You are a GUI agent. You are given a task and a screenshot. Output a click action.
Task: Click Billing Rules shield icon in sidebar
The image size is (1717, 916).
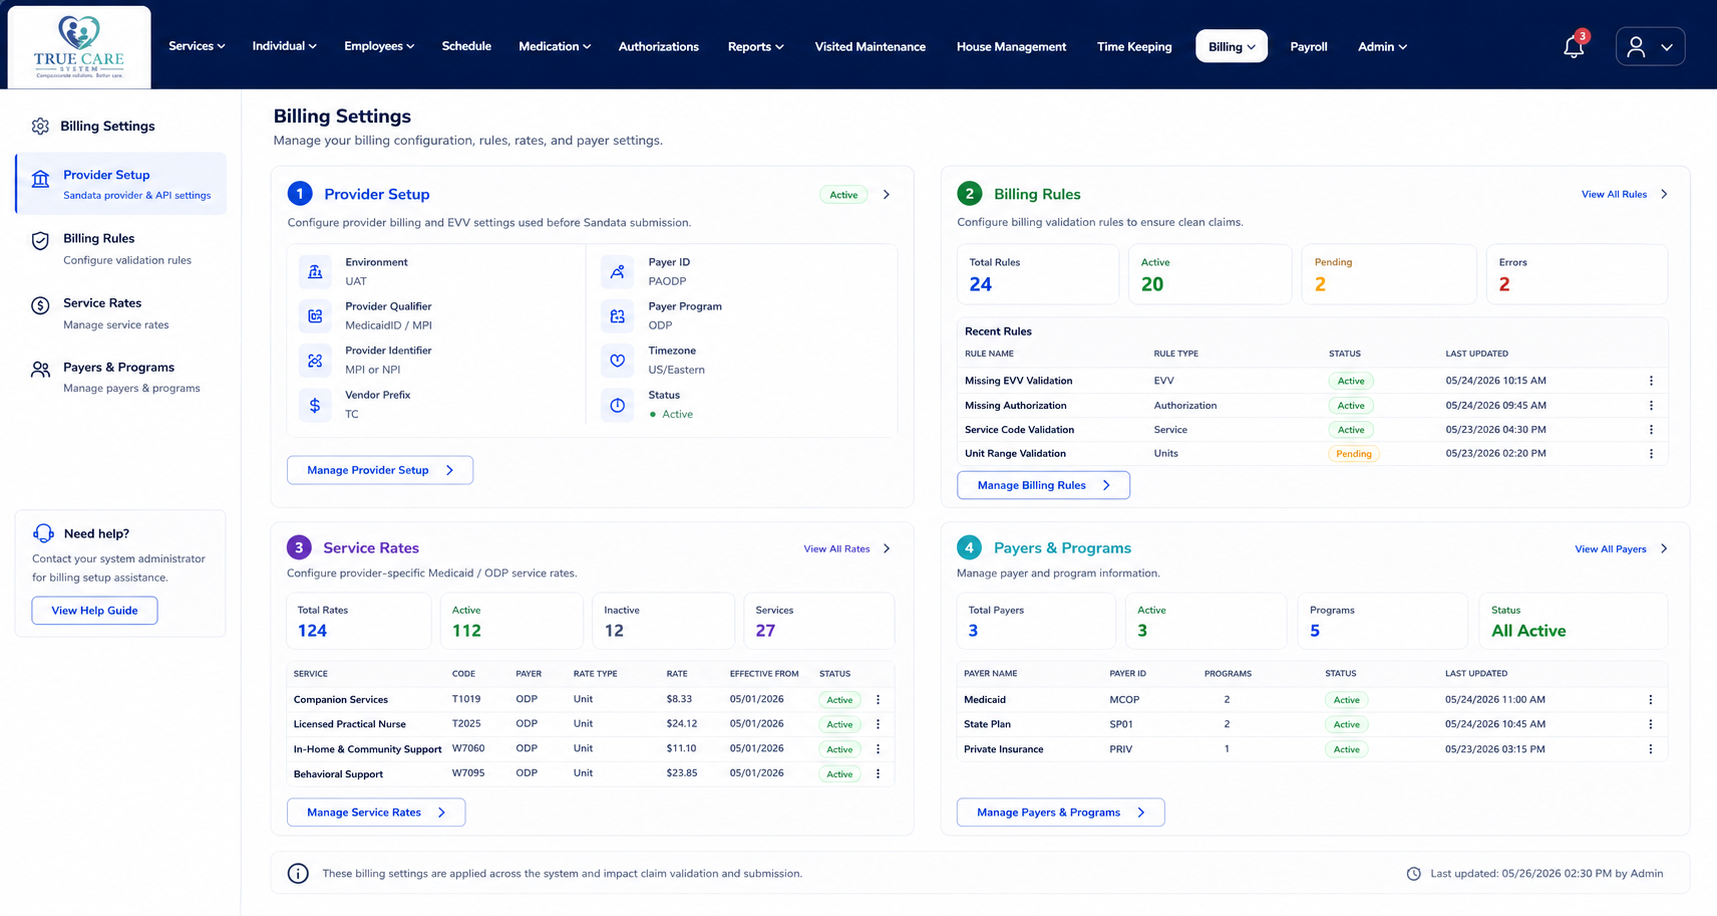coord(40,241)
